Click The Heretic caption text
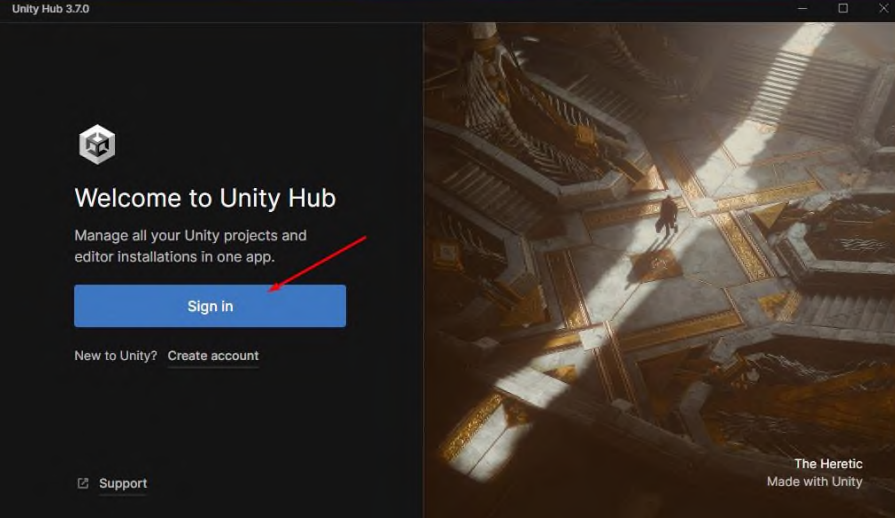895x518 pixels. (x=828, y=463)
